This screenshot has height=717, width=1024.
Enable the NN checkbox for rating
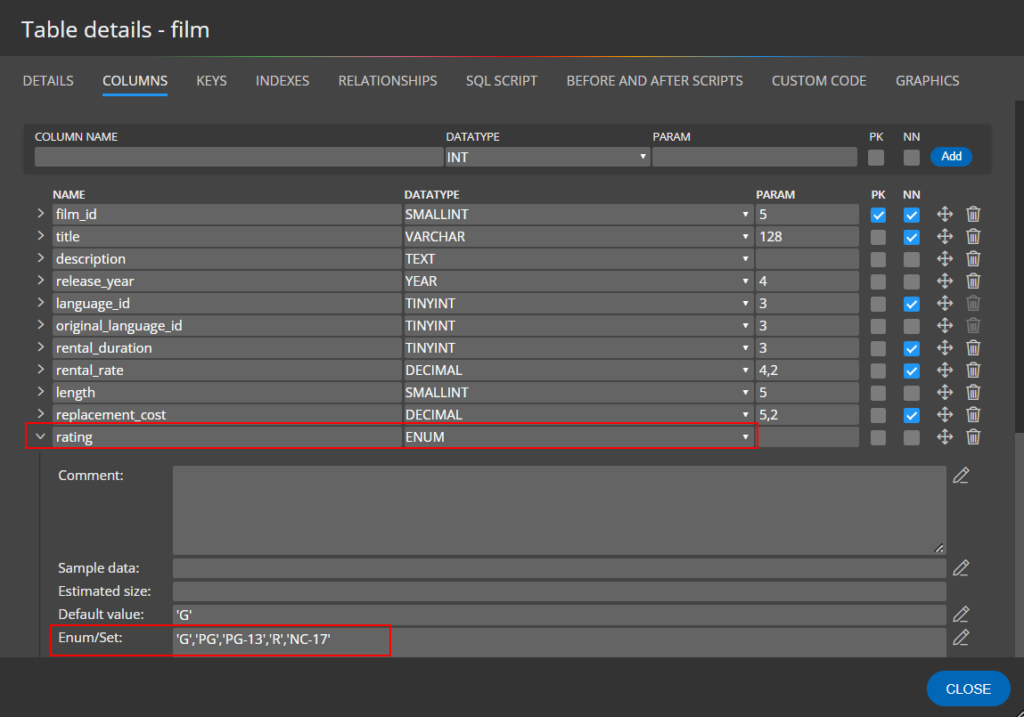click(x=911, y=437)
